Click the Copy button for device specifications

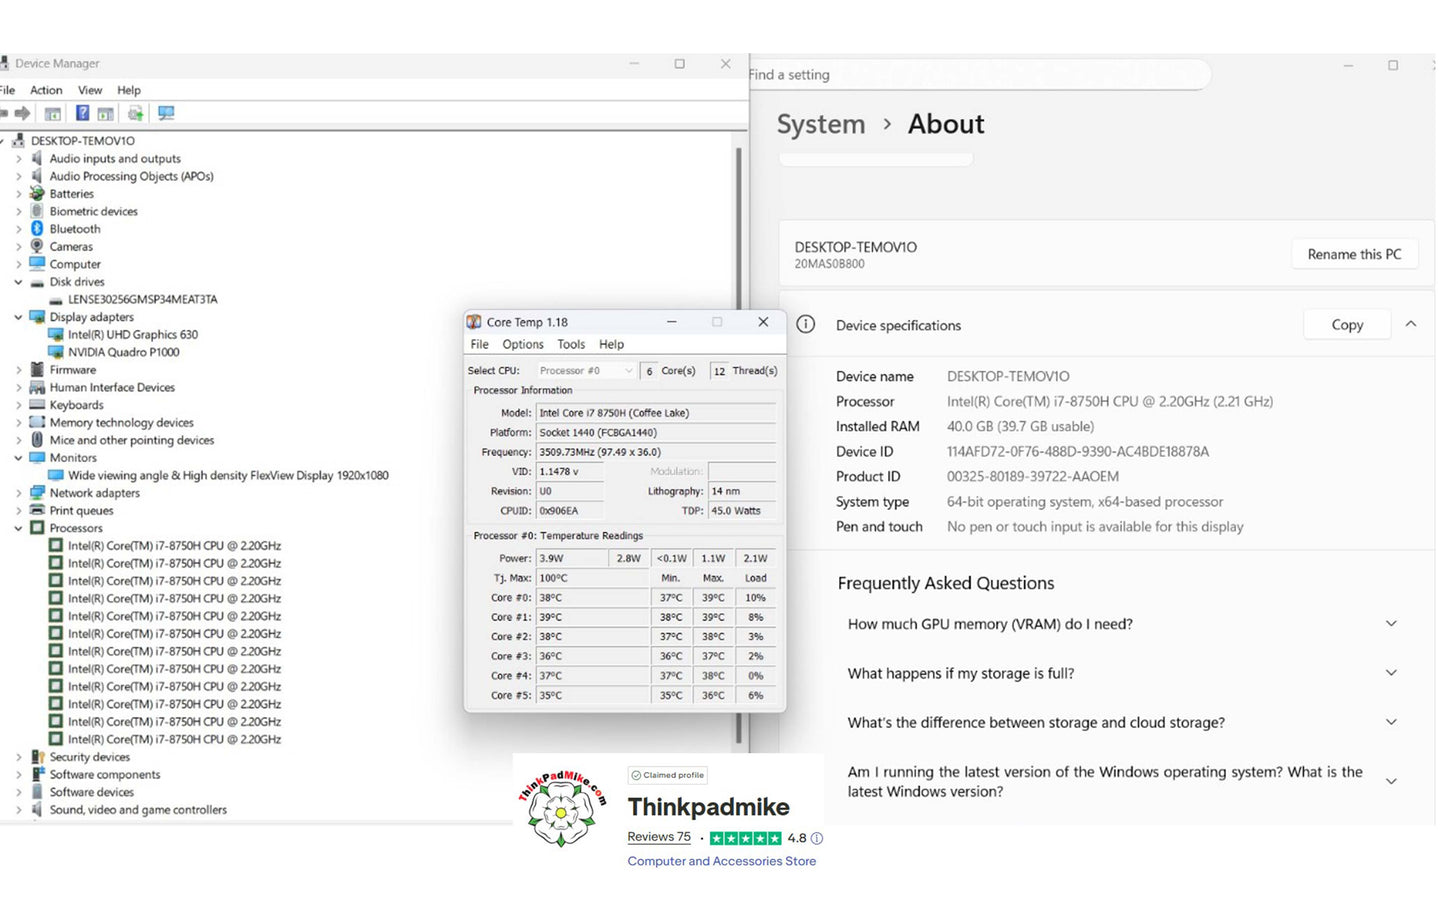click(x=1347, y=325)
